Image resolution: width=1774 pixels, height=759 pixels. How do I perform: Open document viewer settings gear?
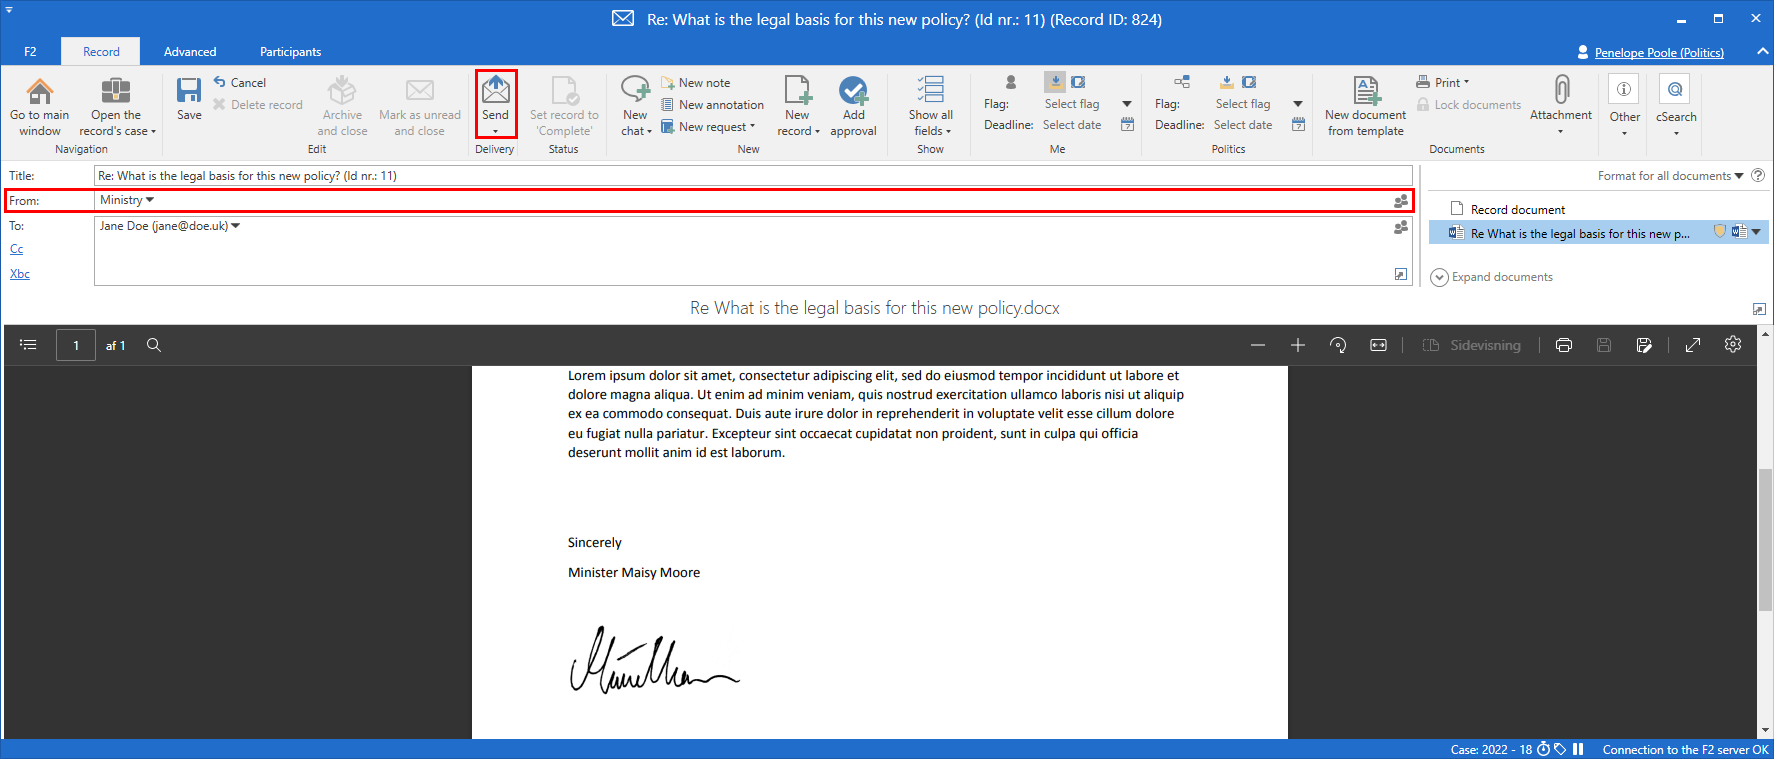[1733, 345]
